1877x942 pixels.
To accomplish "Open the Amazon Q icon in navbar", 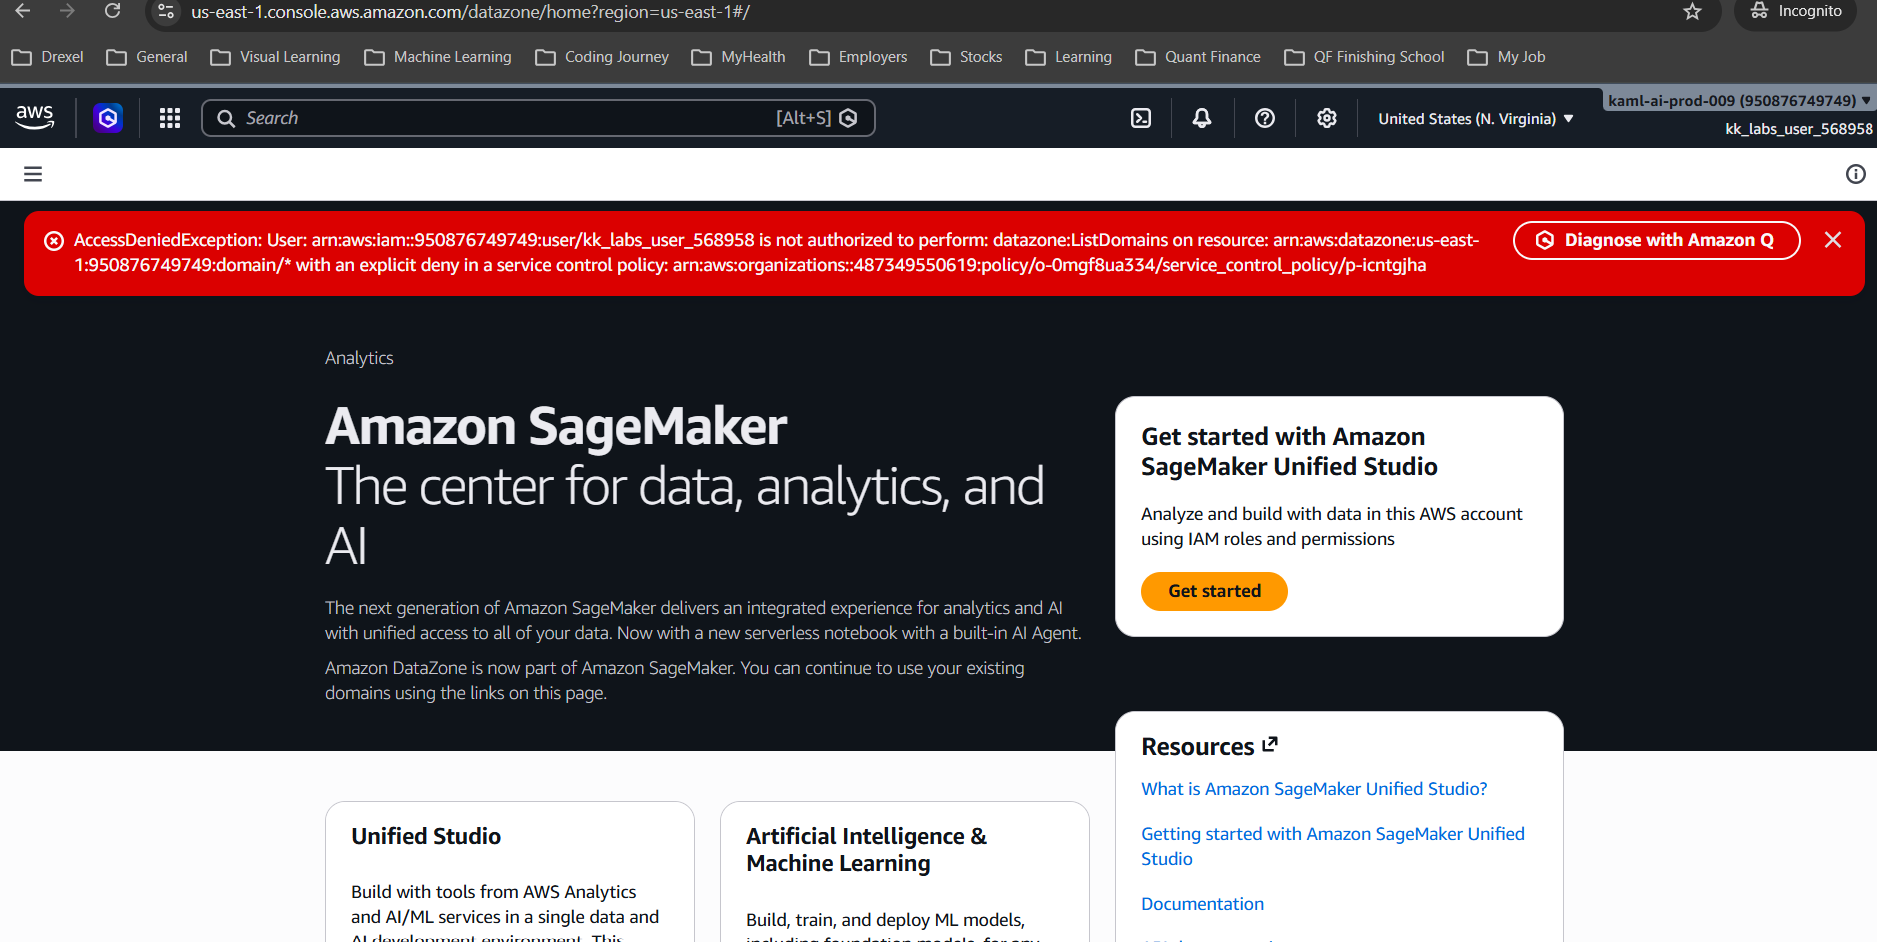I will [108, 118].
